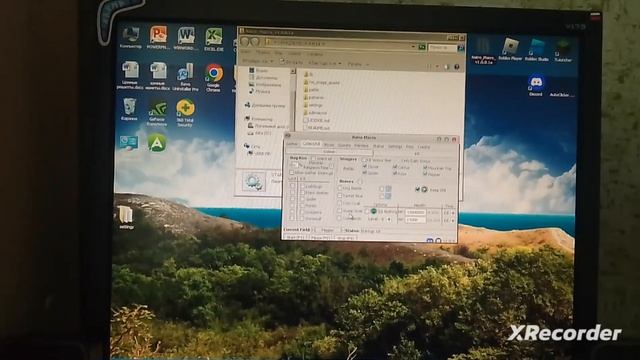640x360 pixels.
Task: Enable the King Beetle boss checkbox
Action: pyautogui.click(x=339, y=188)
